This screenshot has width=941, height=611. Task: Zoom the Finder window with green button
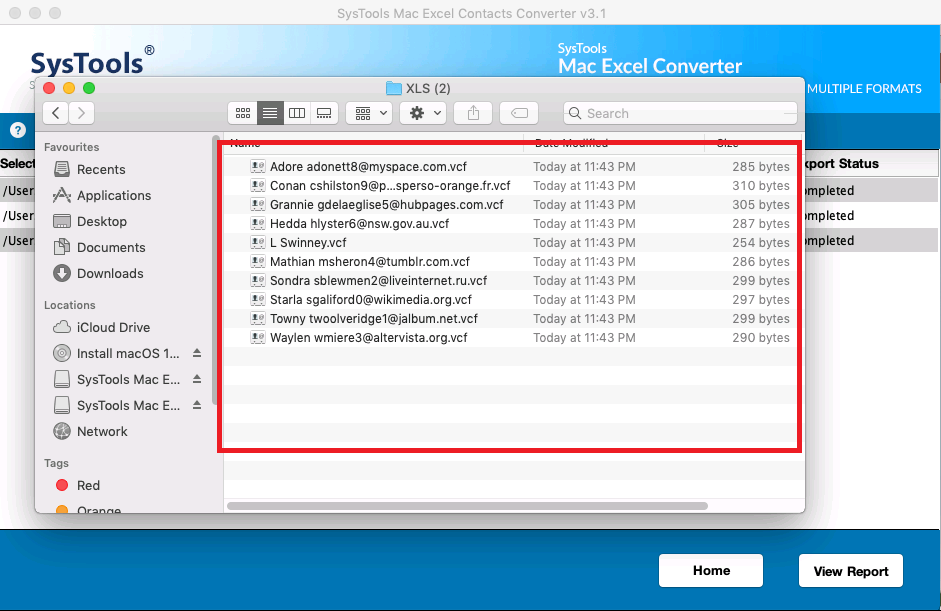click(89, 88)
